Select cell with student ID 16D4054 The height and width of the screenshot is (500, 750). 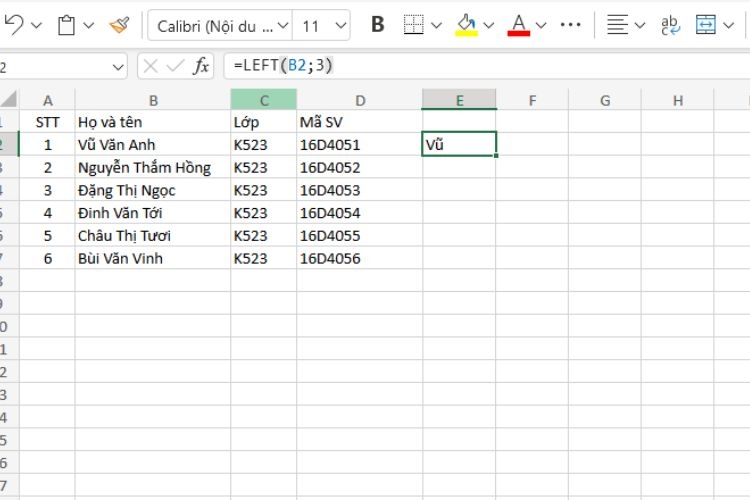(x=360, y=213)
